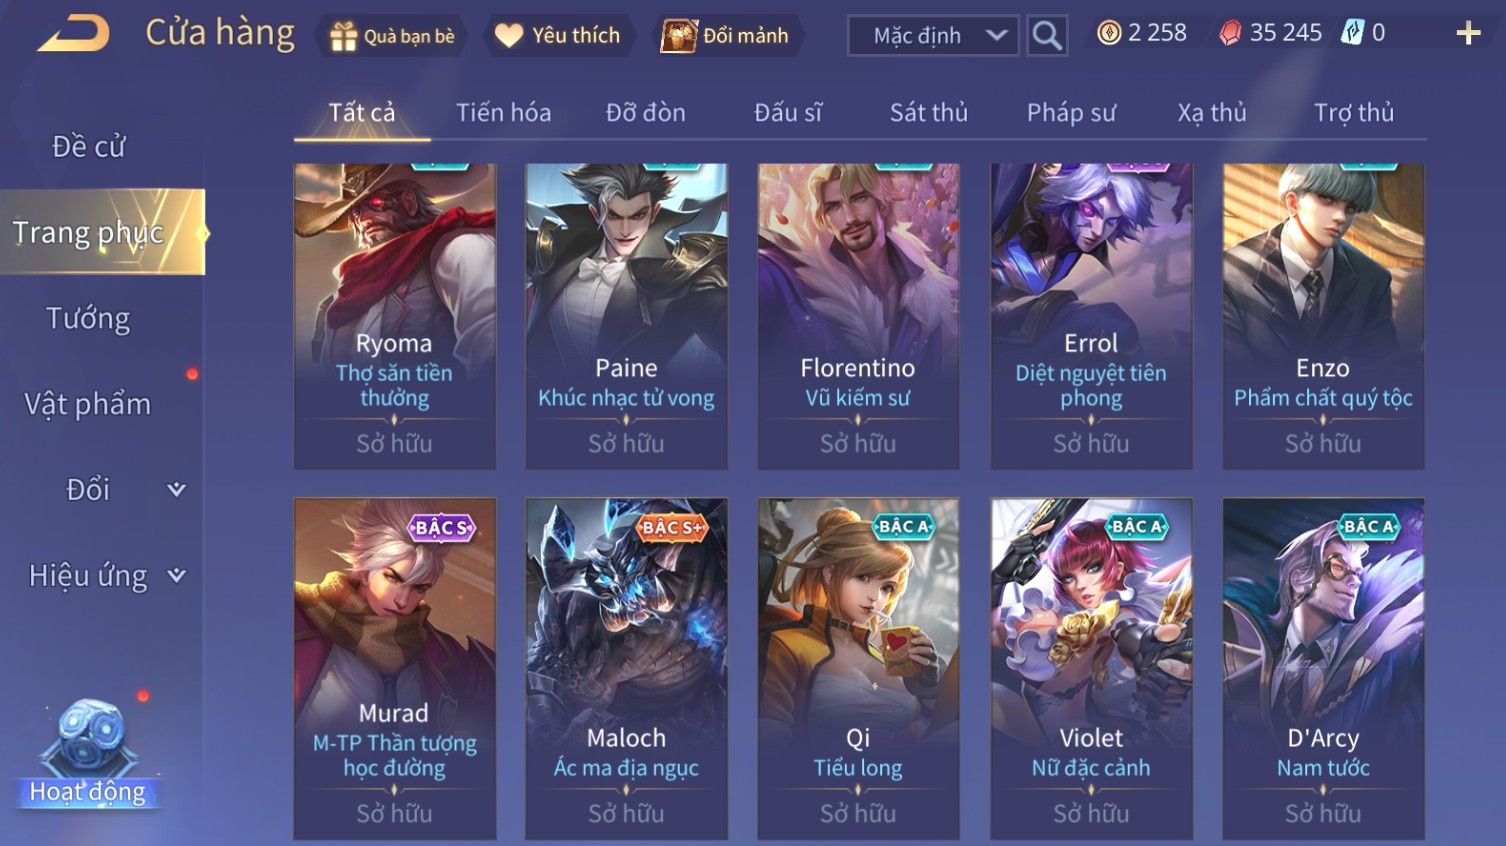Select the Violet Nữ đặc cảnh skin card
This screenshot has width=1506, height=846.
coord(1091,668)
